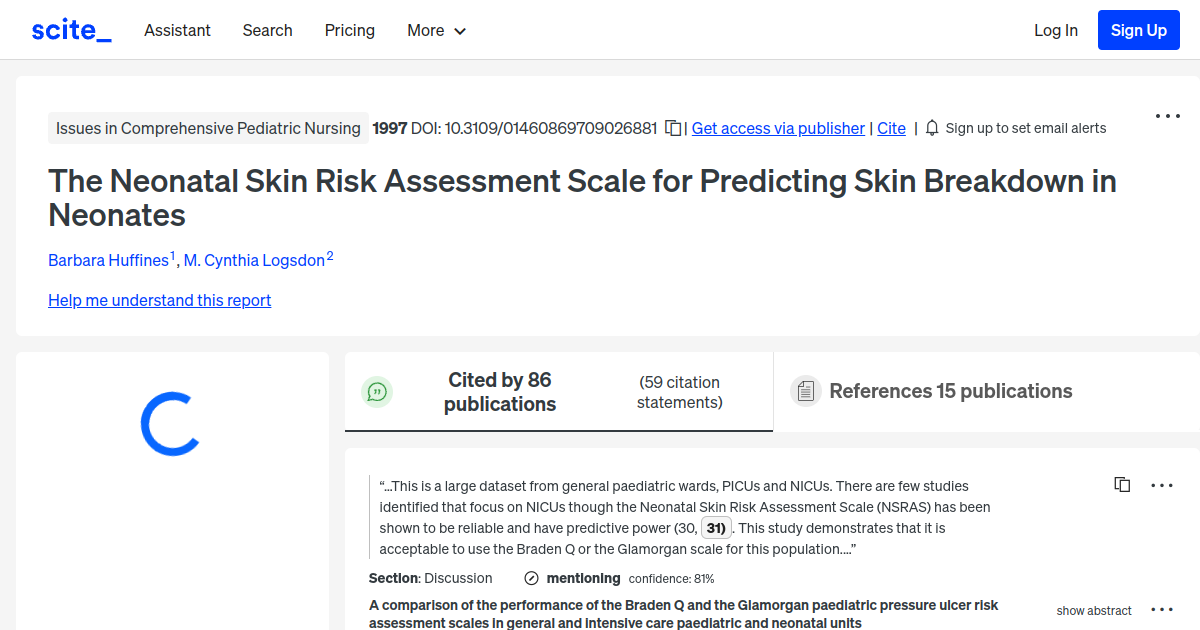
Task: Switch to the Cited by 86 publications tab
Action: point(500,391)
